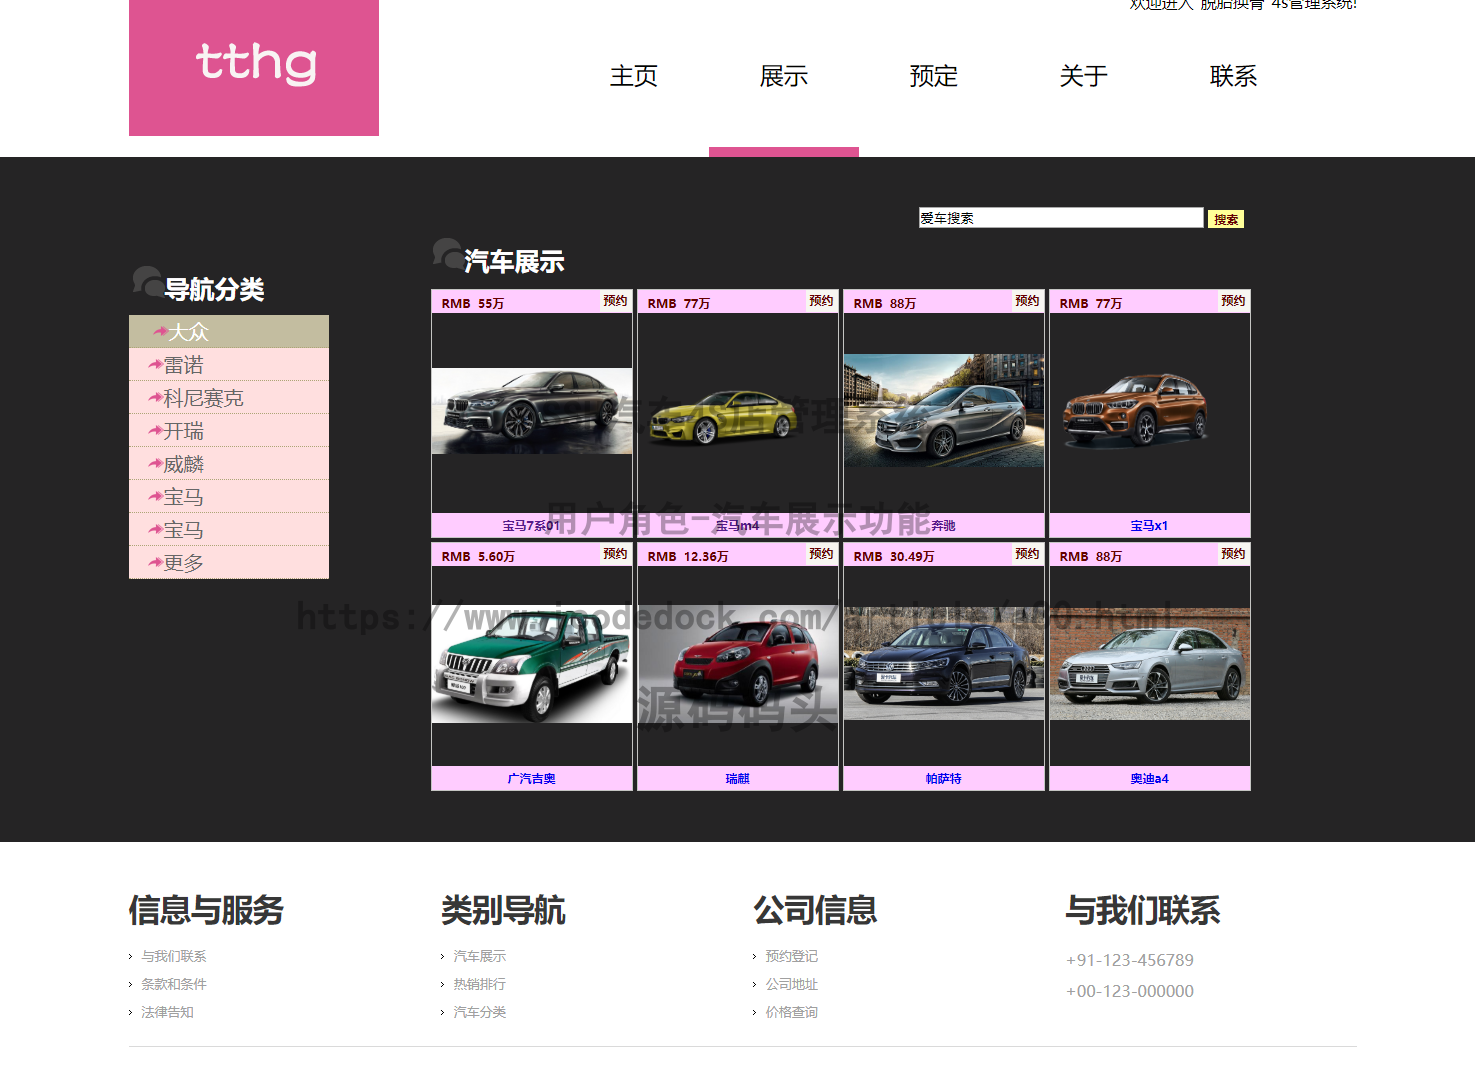Open the 宝马m4 detail link
The height and width of the screenshot is (1084, 1475).
(737, 524)
